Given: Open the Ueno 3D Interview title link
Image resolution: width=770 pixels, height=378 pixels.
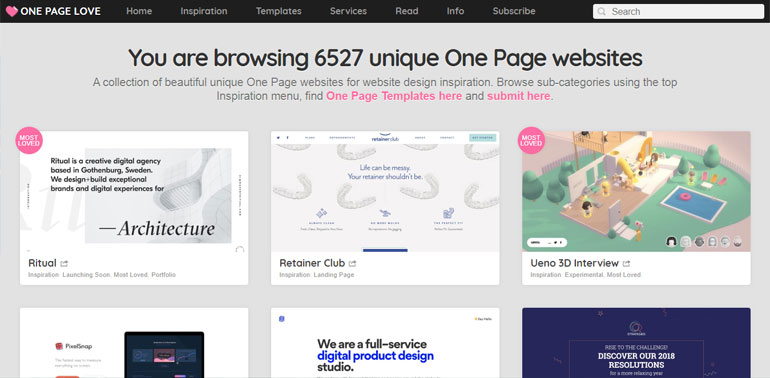Looking at the screenshot, I should [575, 263].
